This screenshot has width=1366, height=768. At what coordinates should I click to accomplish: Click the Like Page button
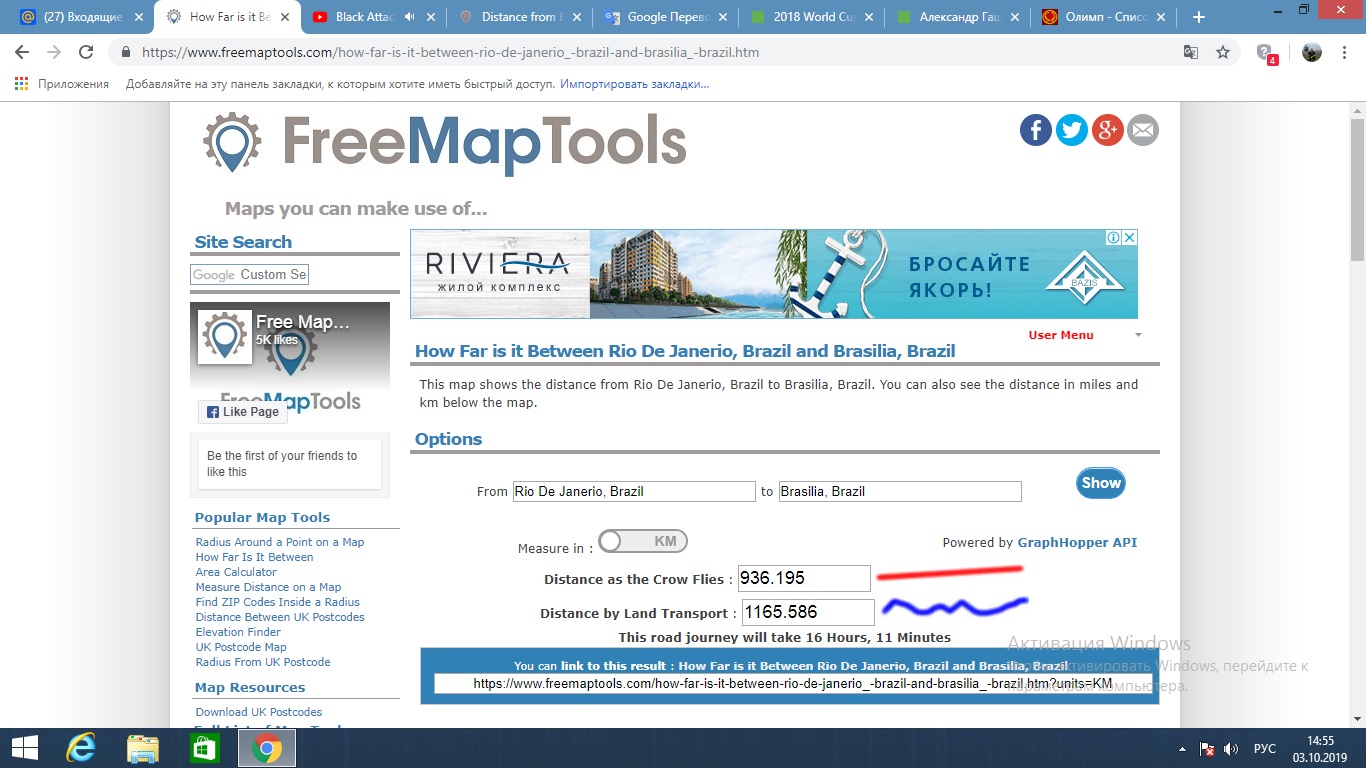[241, 412]
